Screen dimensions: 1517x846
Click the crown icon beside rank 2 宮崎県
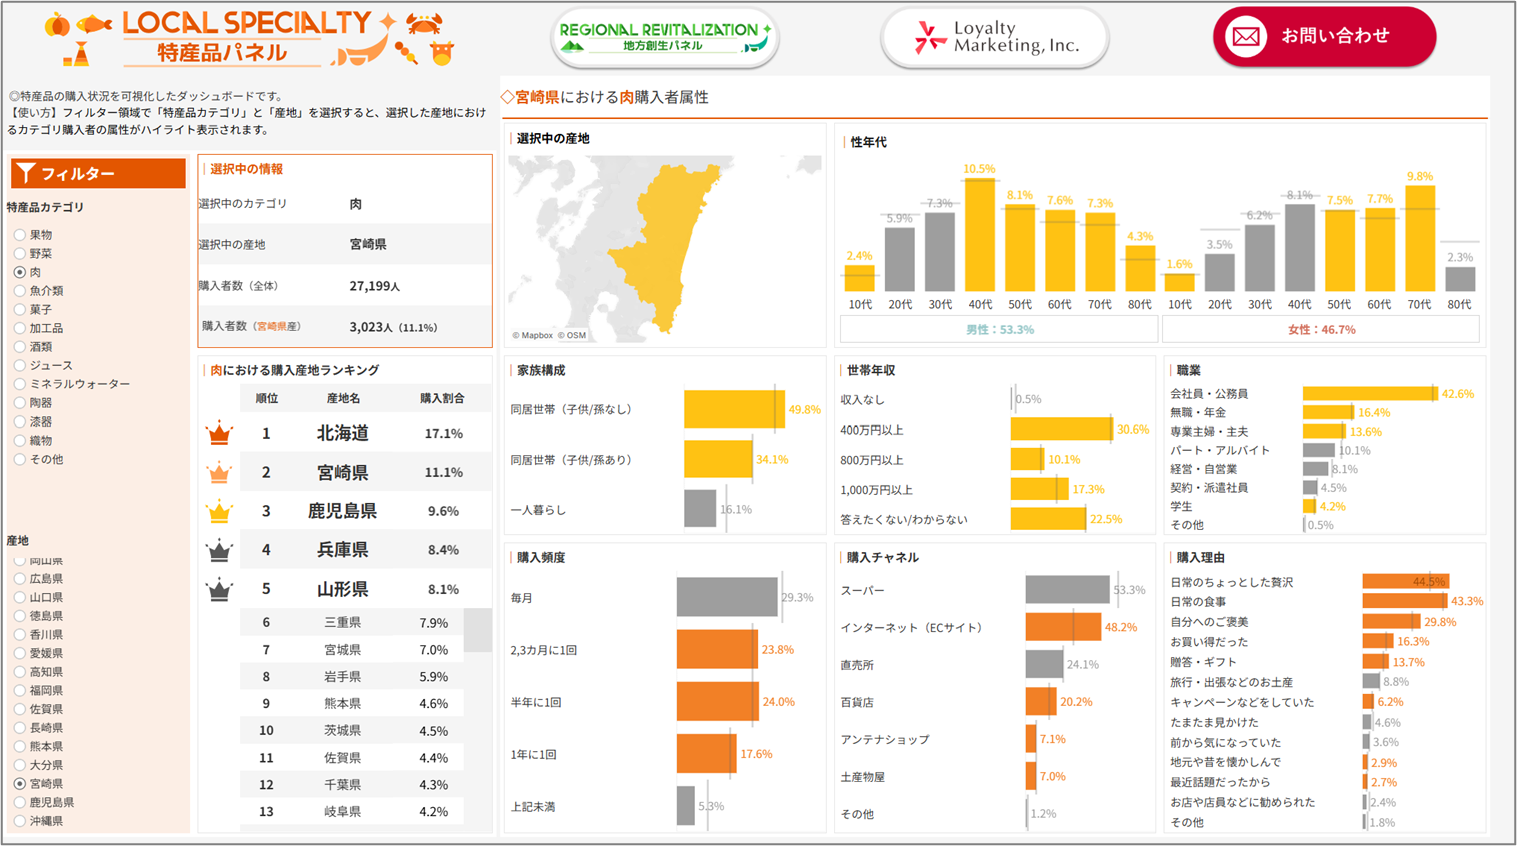coord(219,473)
